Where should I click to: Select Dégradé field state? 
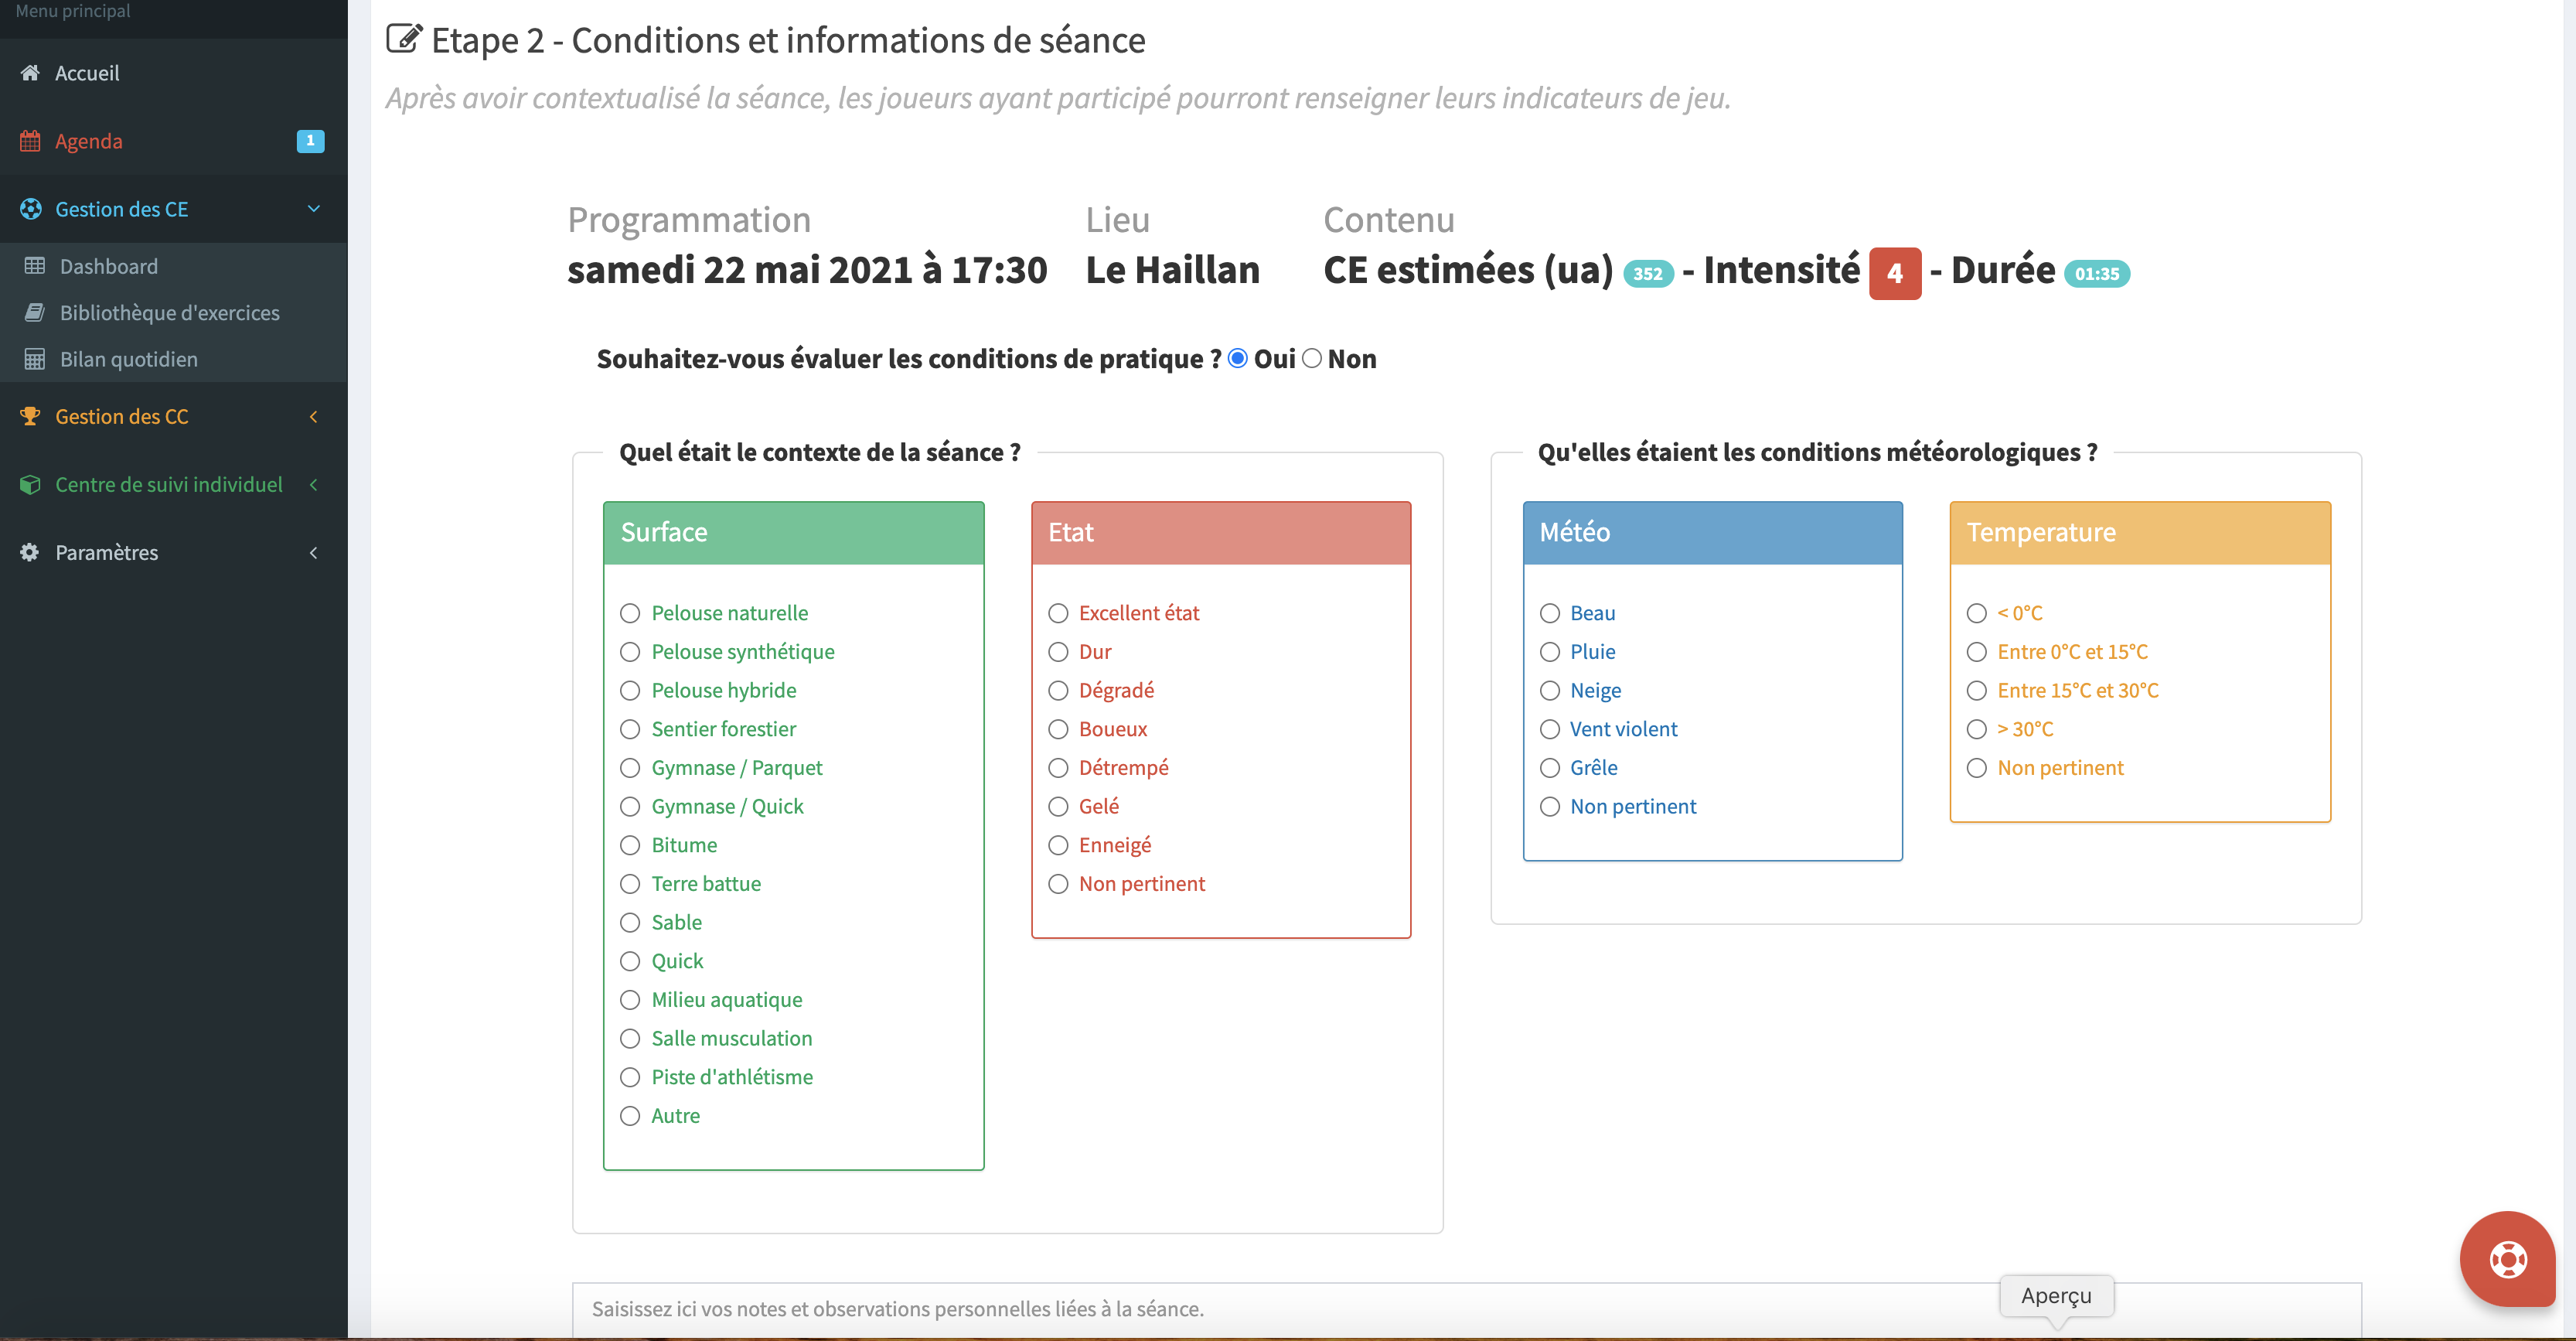tap(1058, 691)
